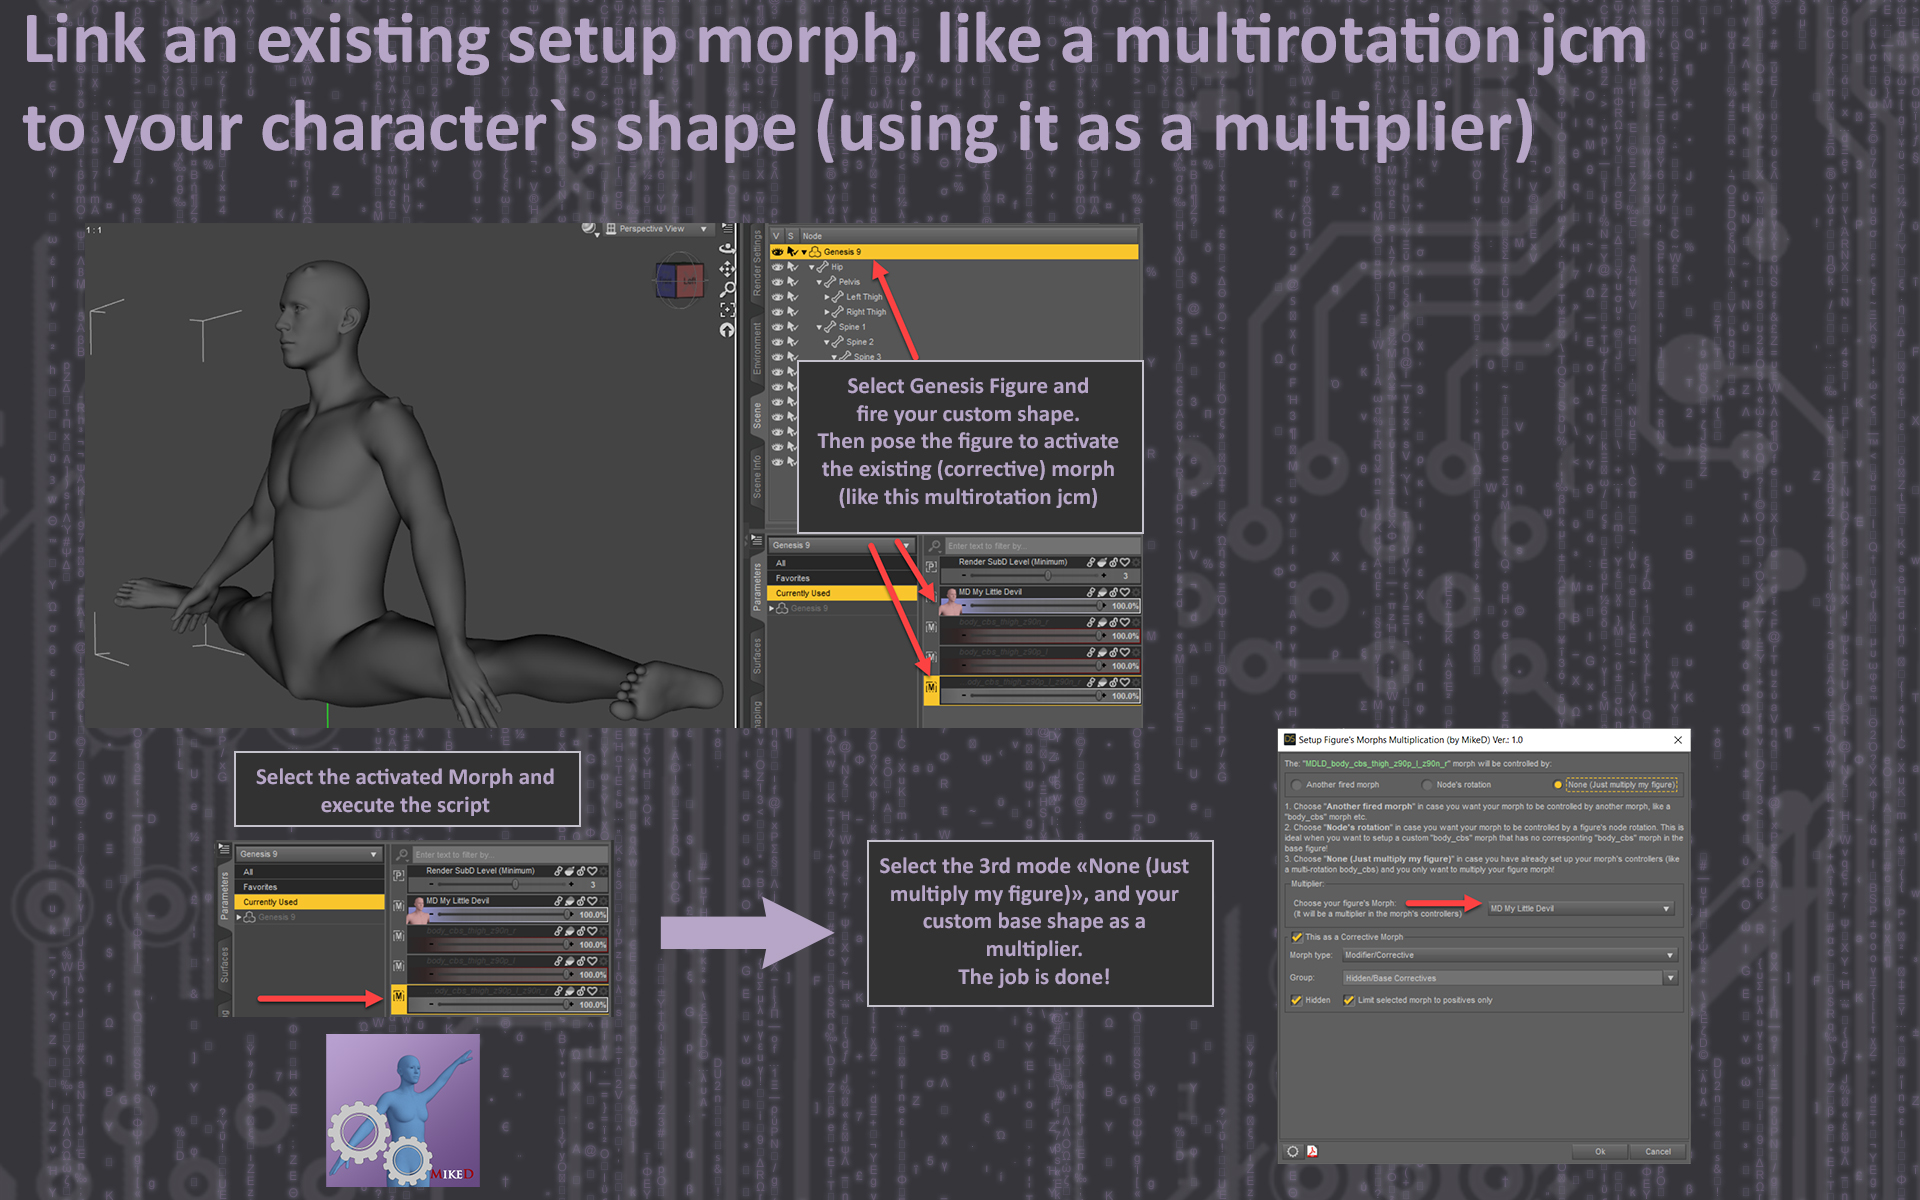1920x1200 pixels.
Task: Click the PDF help icon in the dialog corner
Action: 1312,1152
